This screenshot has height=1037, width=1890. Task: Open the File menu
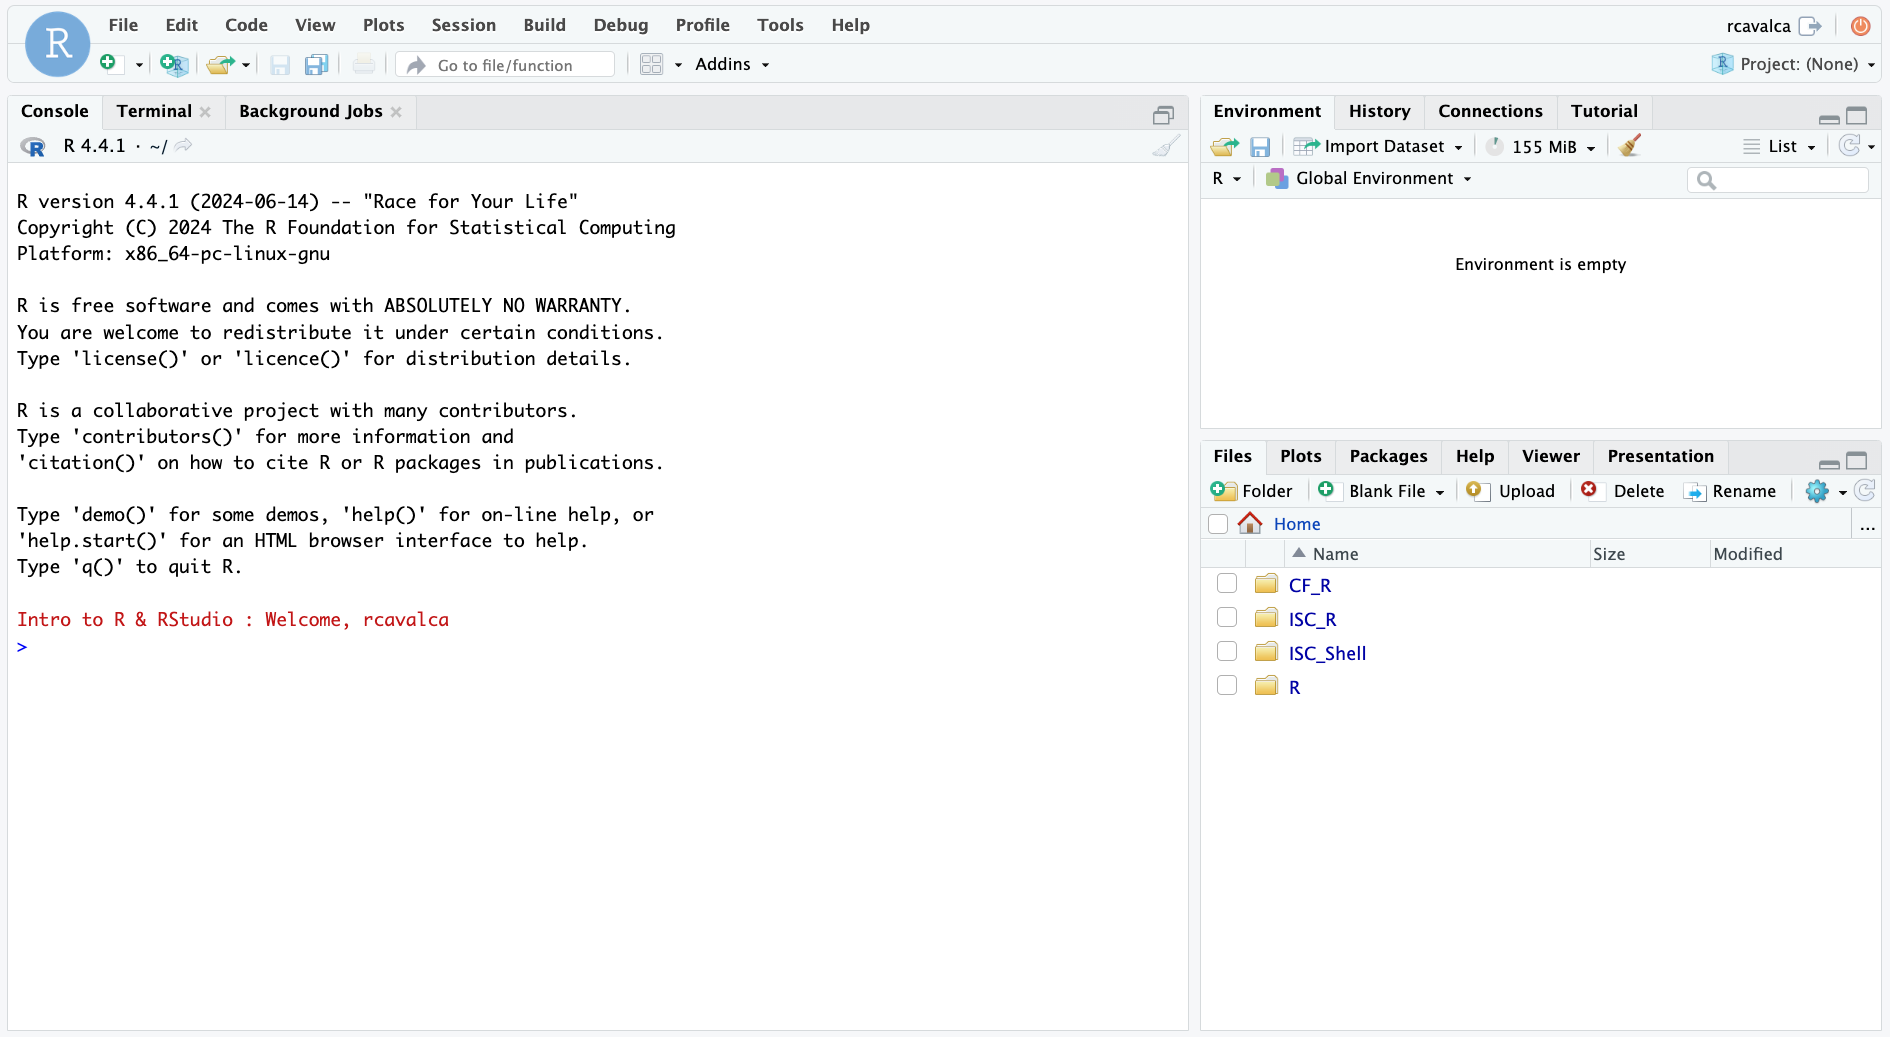123,25
